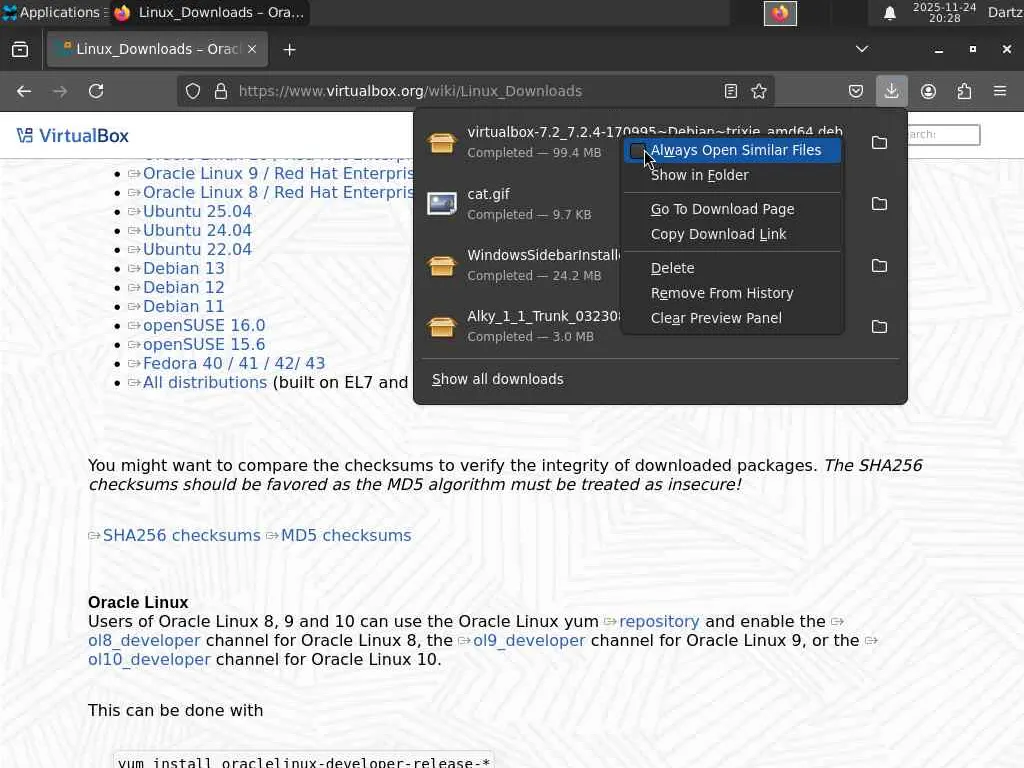This screenshot has width=1024, height=768.
Task: Open the Pocket save icon
Action: pyautogui.click(x=856, y=91)
